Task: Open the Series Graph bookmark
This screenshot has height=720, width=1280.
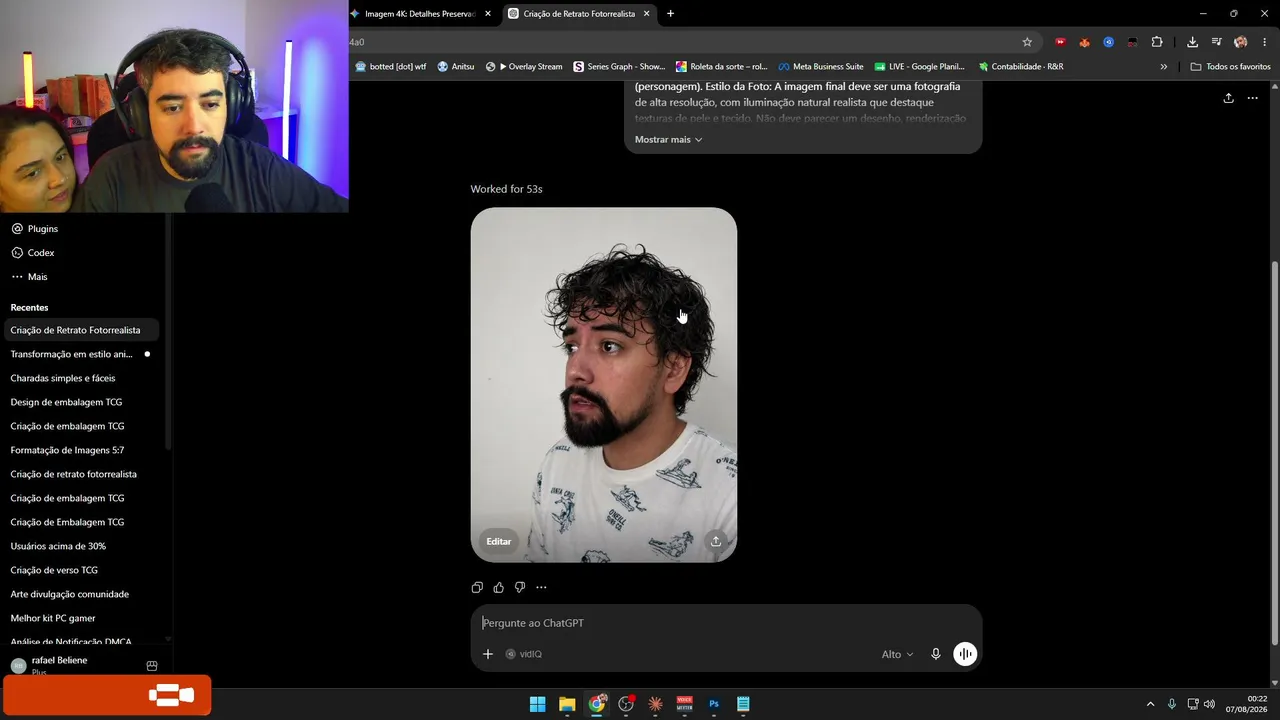Action: (619, 67)
